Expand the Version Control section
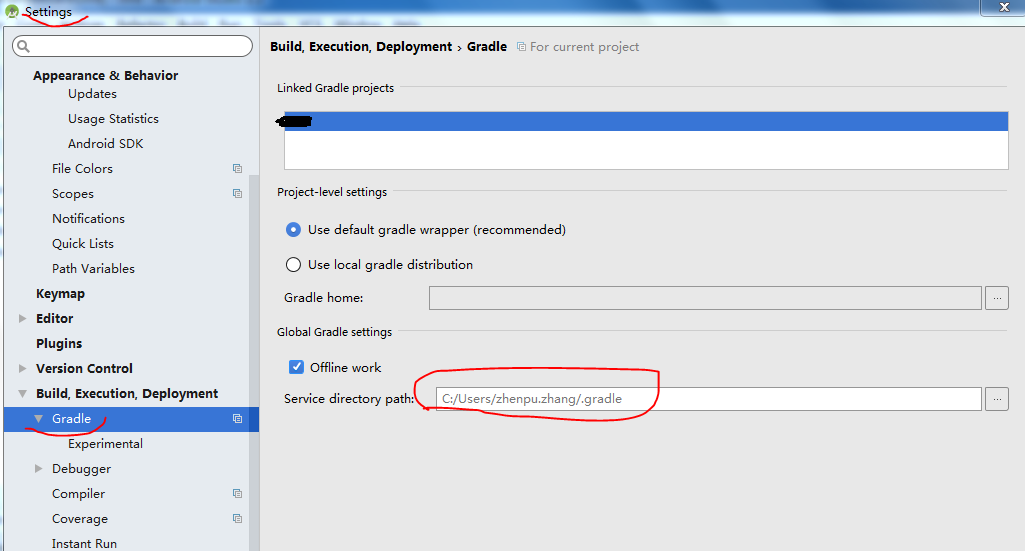The image size is (1025, 551). point(22,369)
